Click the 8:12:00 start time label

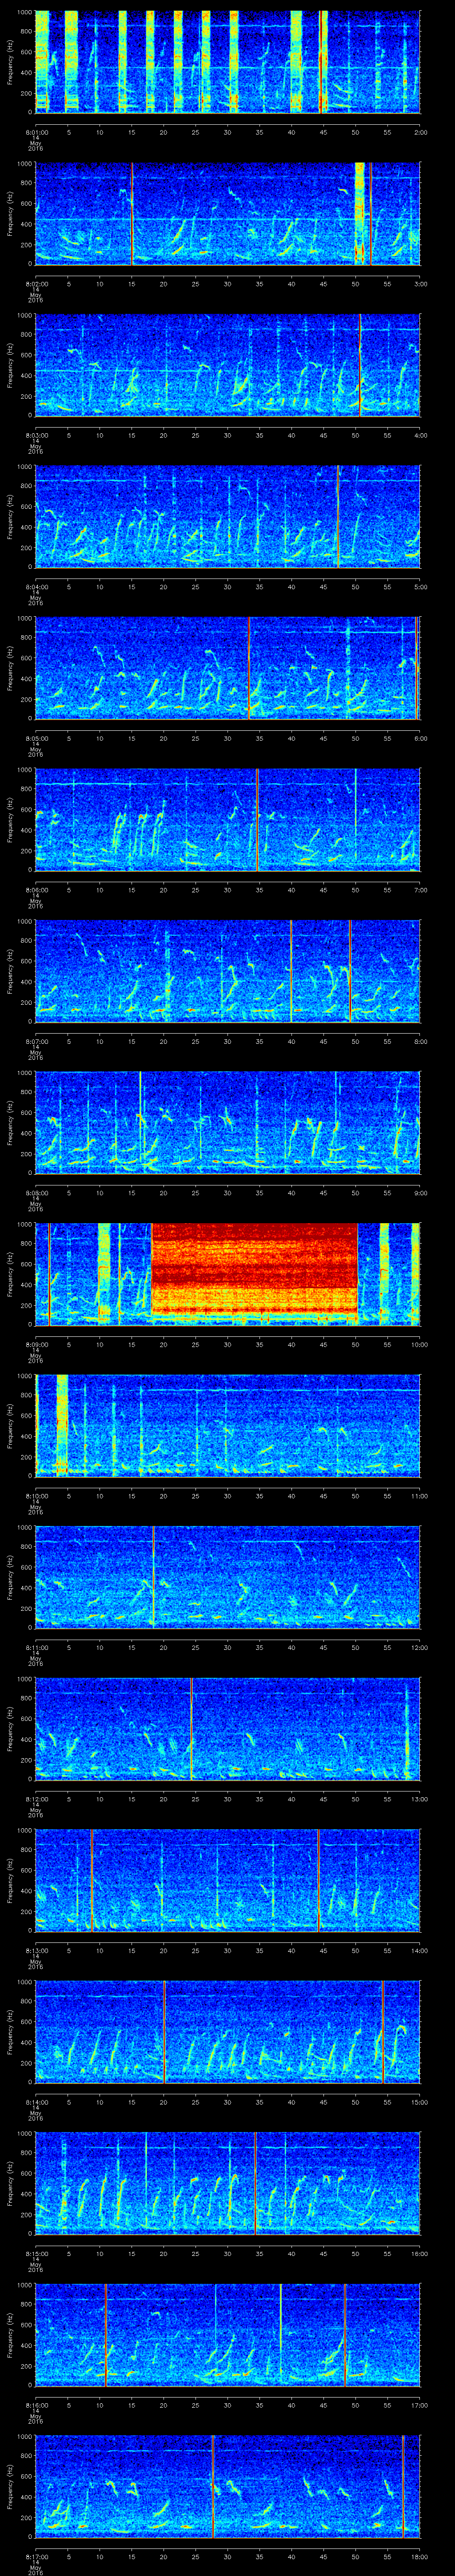point(36,1799)
